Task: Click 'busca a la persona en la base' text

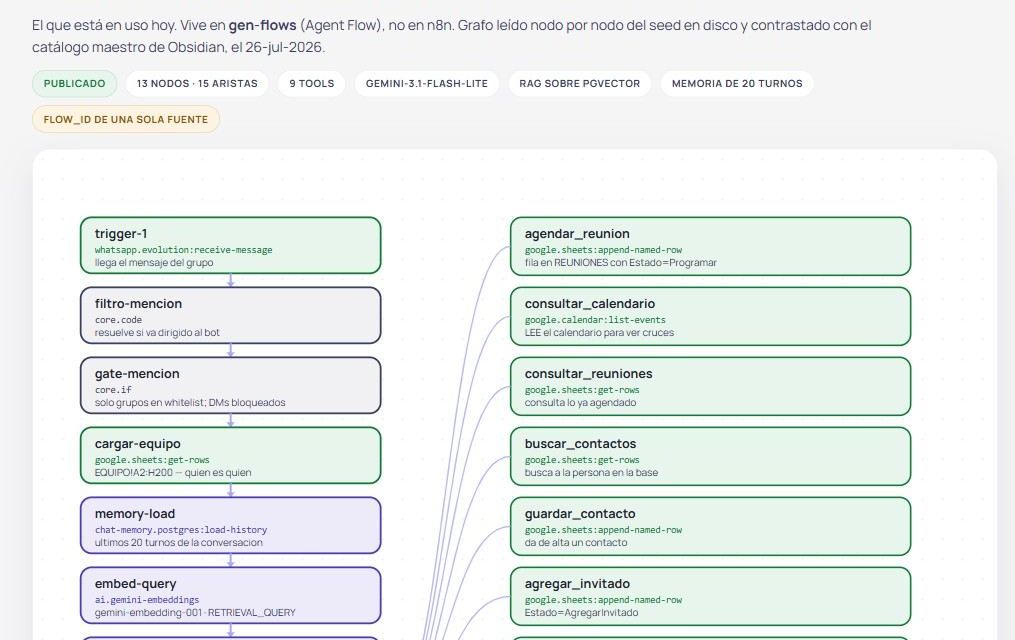Action: tap(591, 472)
